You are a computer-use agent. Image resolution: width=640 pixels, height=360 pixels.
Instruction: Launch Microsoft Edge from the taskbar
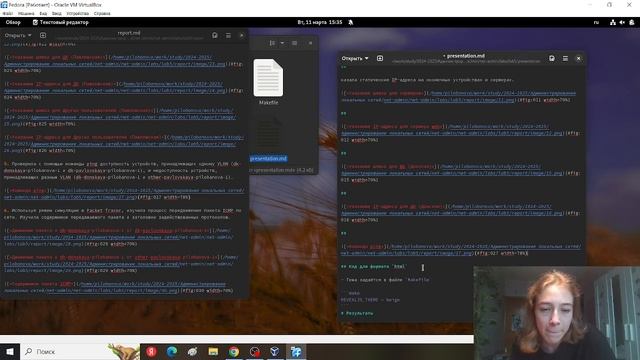tap(172, 351)
